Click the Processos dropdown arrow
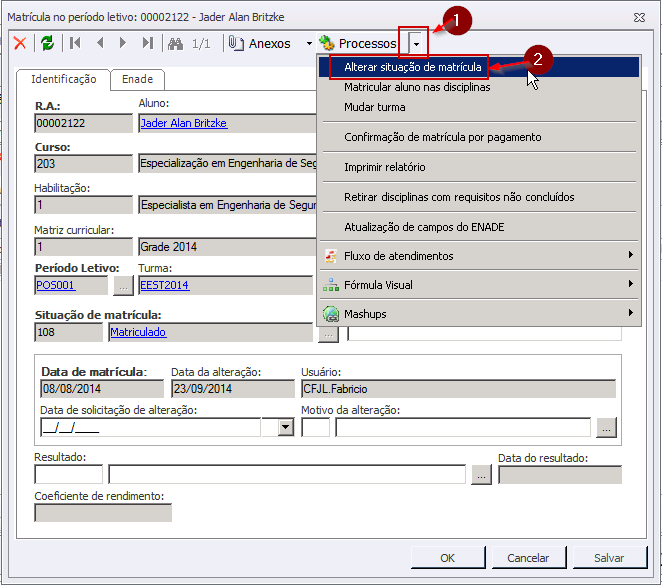662x587 pixels. (416, 44)
